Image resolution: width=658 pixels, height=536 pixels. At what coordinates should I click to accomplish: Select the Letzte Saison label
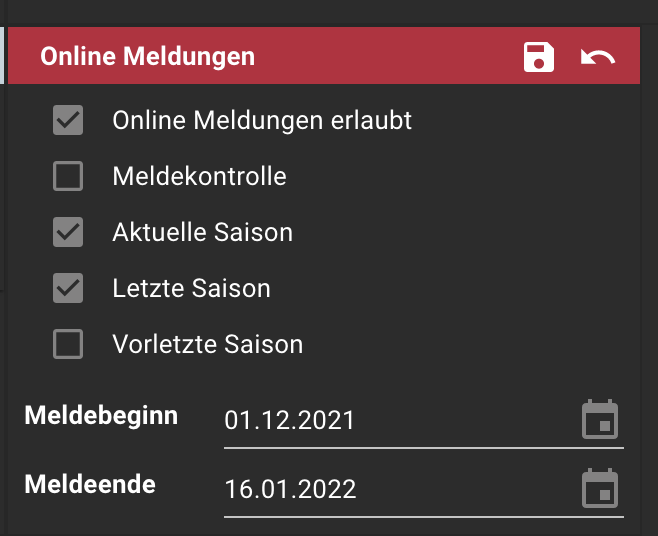(x=191, y=288)
